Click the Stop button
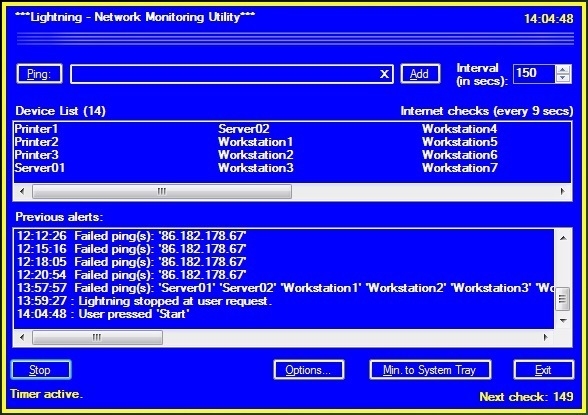This screenshot has width=588, height=415. click(40, 370)
